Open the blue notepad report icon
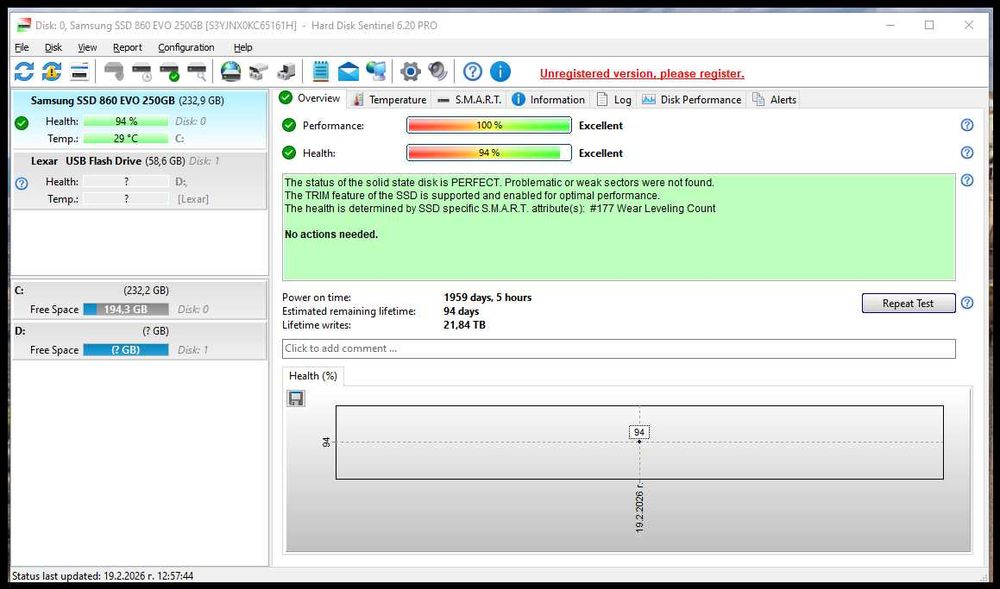This screenshot has height=589, width=1000. 321,71
